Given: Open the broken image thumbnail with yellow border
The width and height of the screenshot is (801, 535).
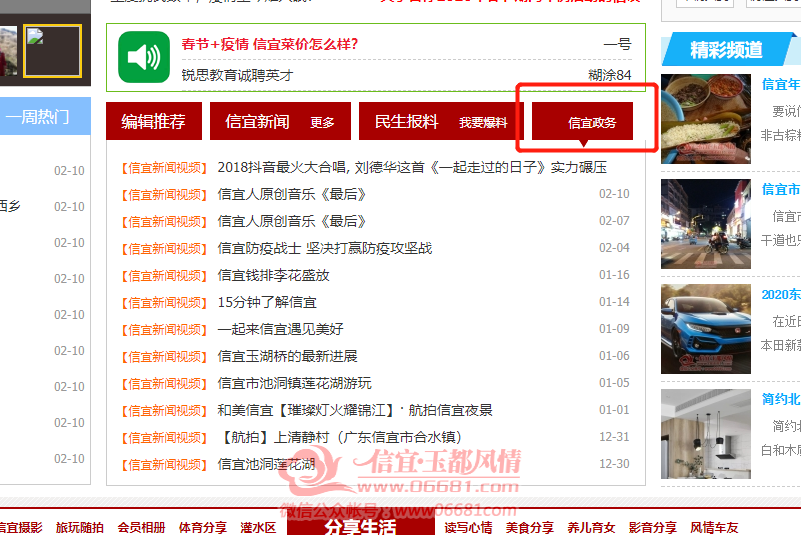Looking at the screenshot, I should coord(53,51).
